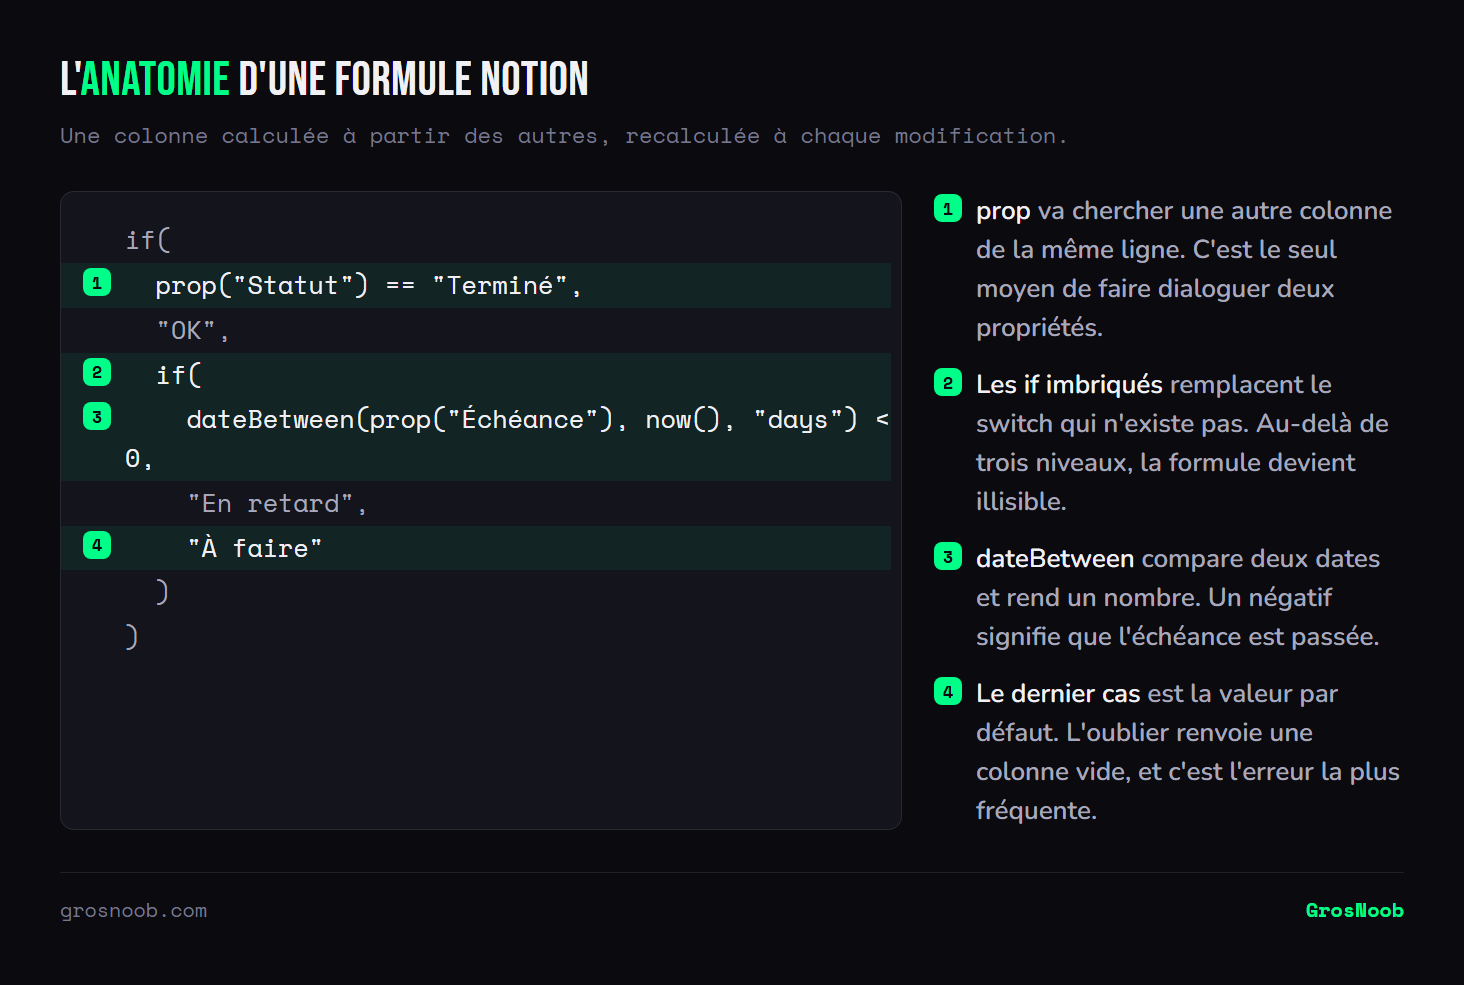Click the code line prop("Statut") == "Terminé",
The height and width of the screenshot is (985, 1464).
(x=476, y=286)
